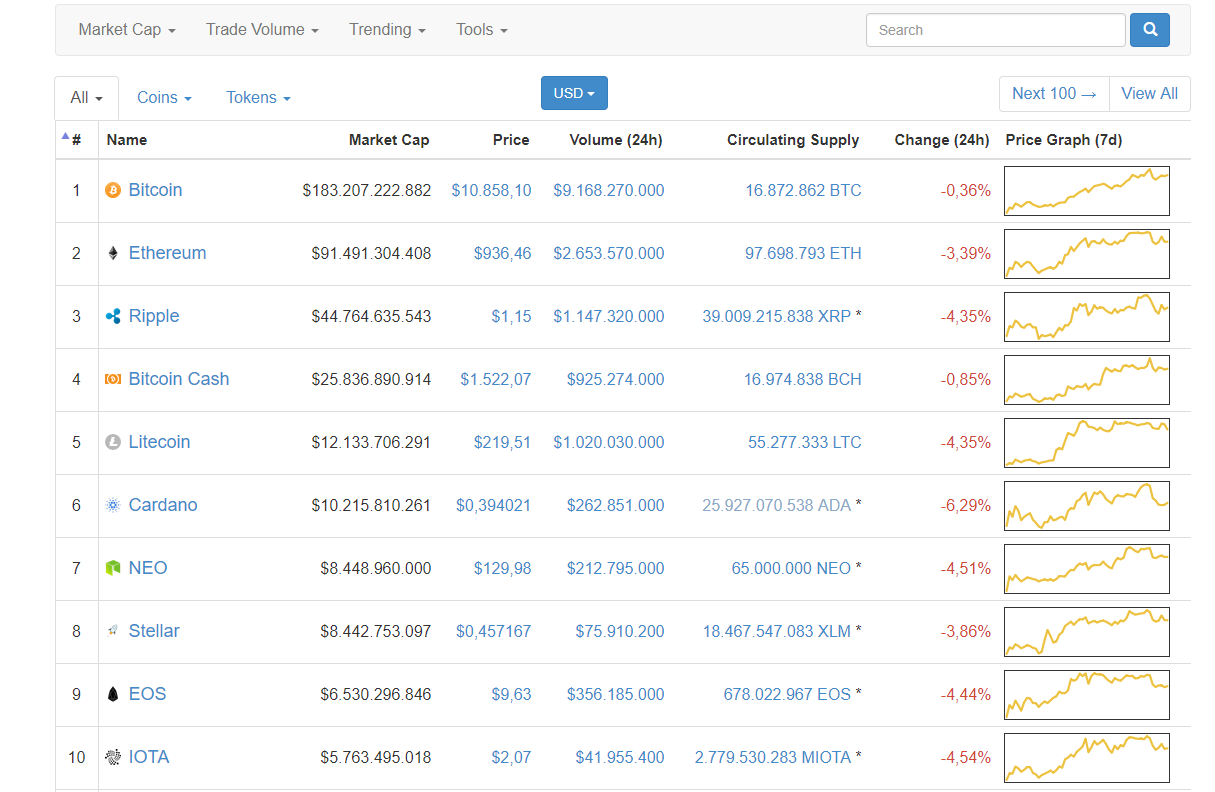This screenshot has height=792, width=1215.
Task: Click the Cardano logo icon
Action: pyautogui.click(x=113, y=505)
